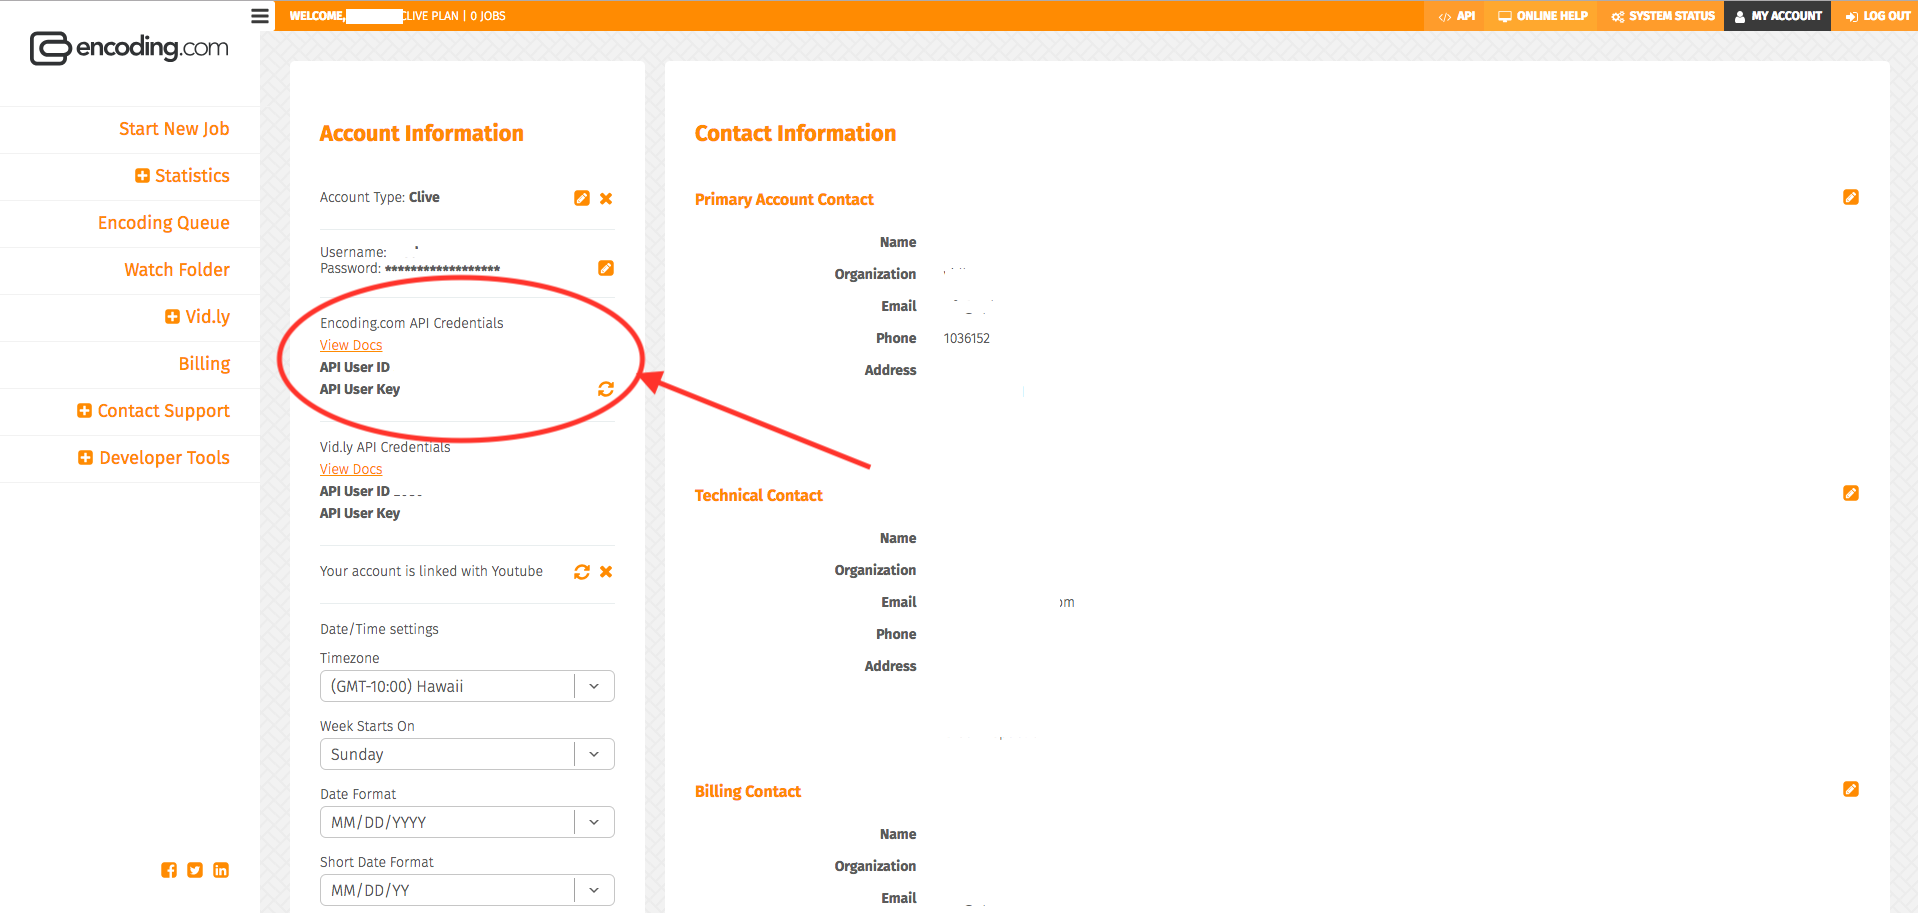Cancel the account plan with X icon
This screenshot has height=913, width=1918.
pos(606,198)
